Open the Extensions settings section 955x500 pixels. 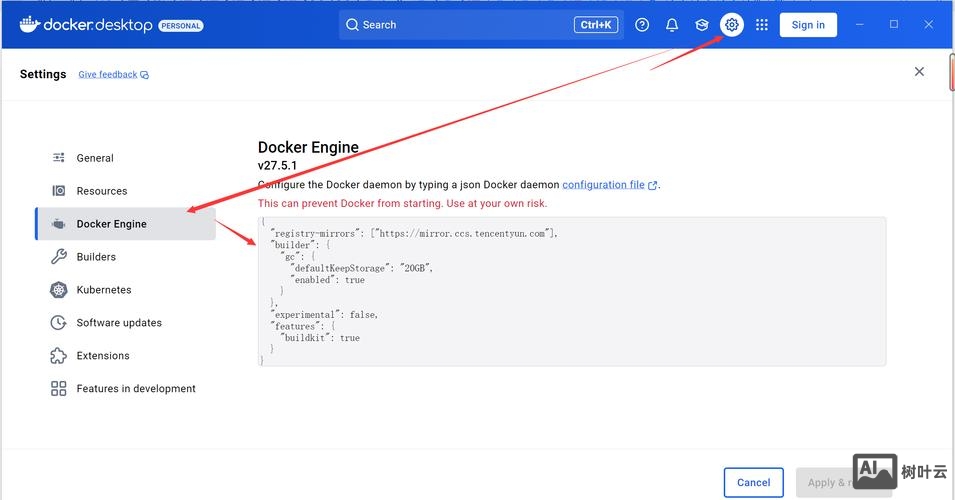(x=103, y=356)
